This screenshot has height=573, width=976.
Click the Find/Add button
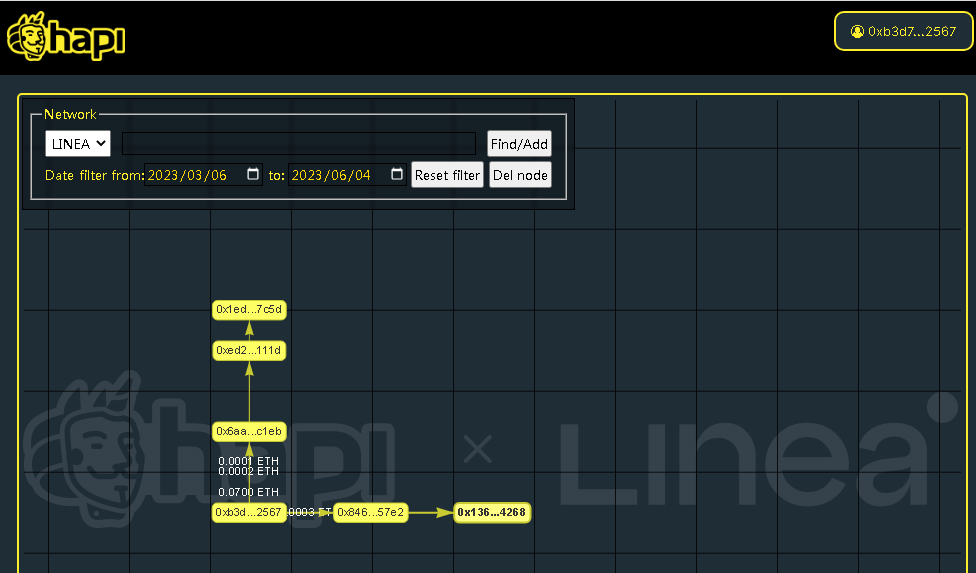(x=519, y=144)
